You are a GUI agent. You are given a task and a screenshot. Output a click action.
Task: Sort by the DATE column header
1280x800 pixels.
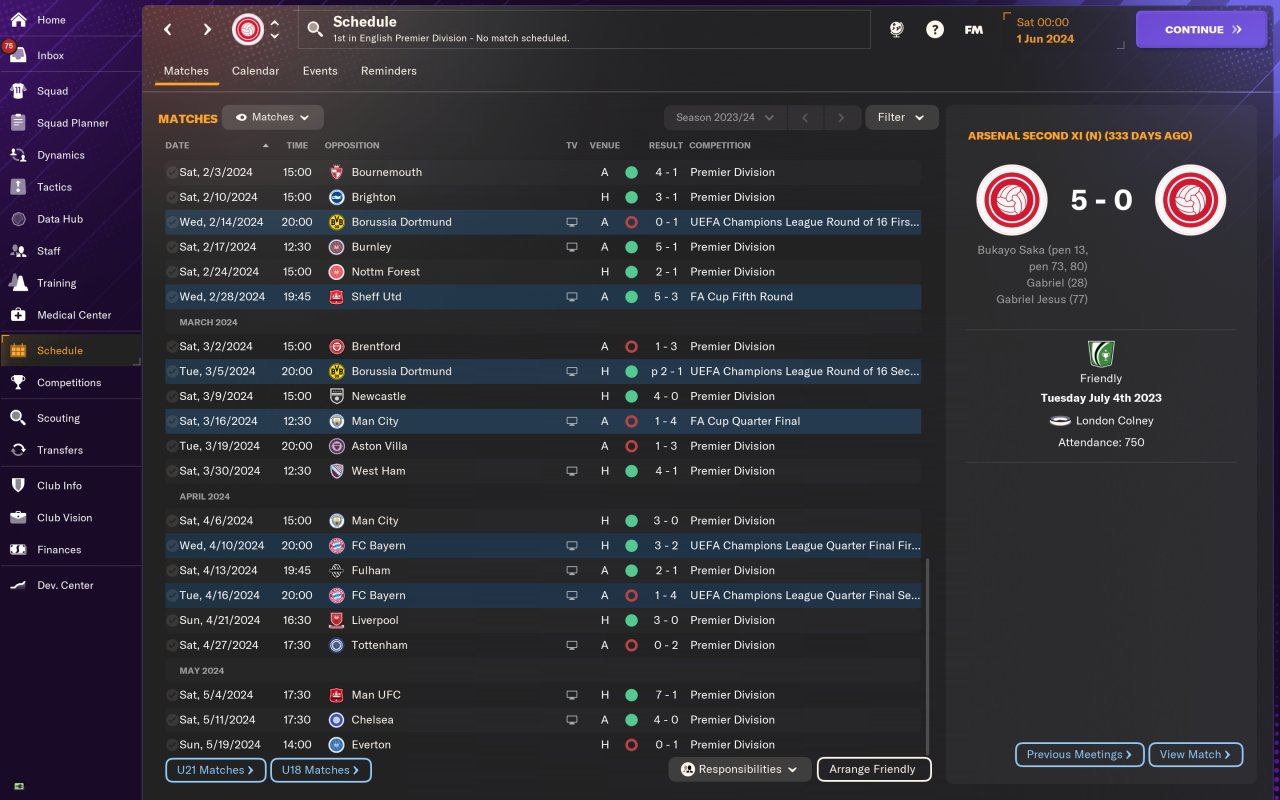pos(217,146)
